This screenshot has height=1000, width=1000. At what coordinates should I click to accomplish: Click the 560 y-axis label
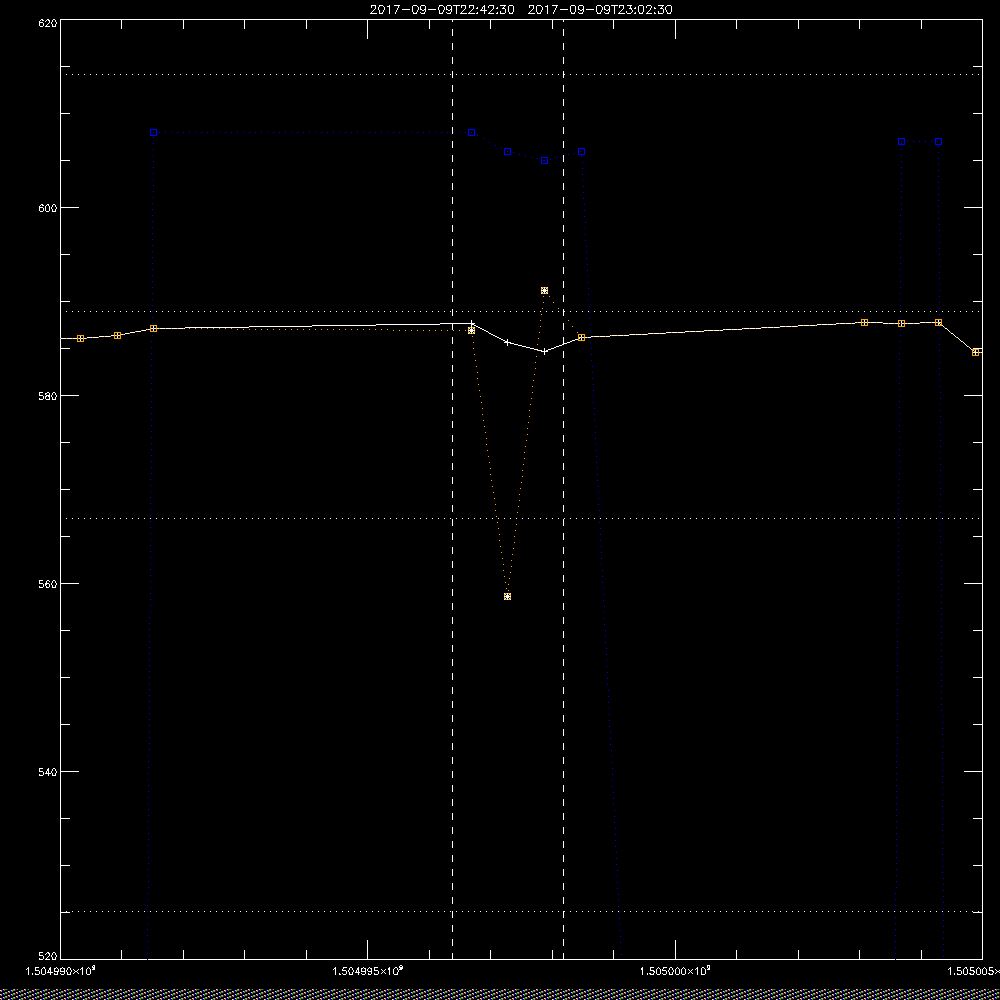[x=49, y=584]
